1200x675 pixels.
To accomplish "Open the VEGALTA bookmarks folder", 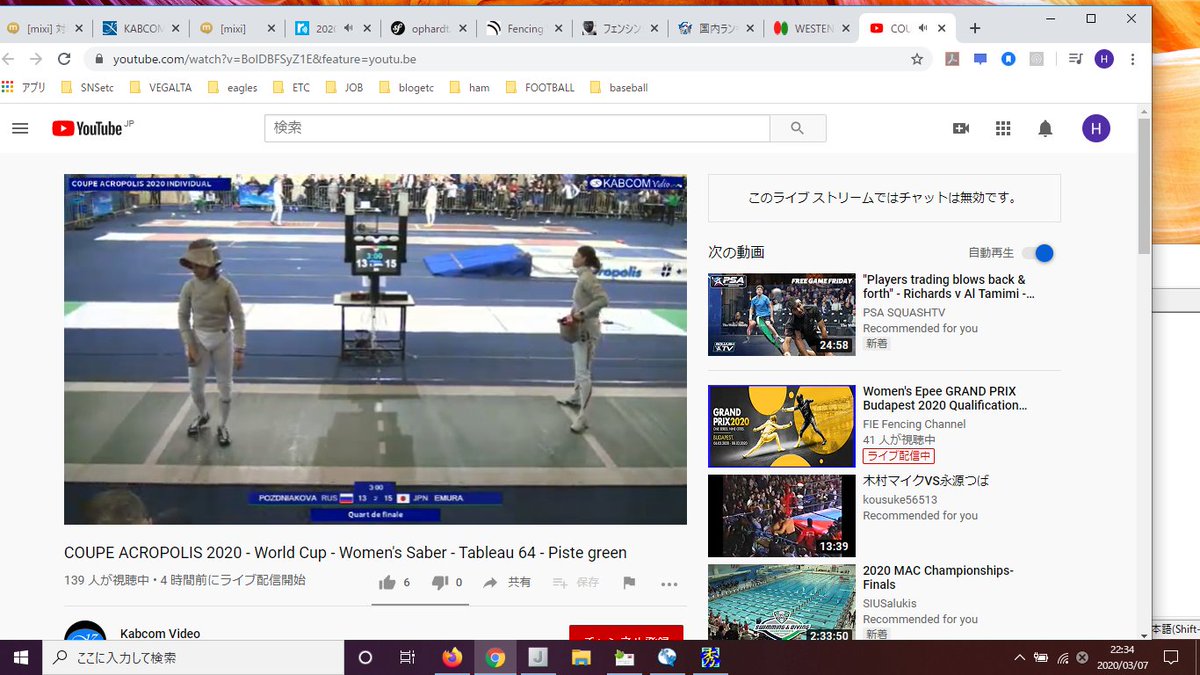I will 162,88.
